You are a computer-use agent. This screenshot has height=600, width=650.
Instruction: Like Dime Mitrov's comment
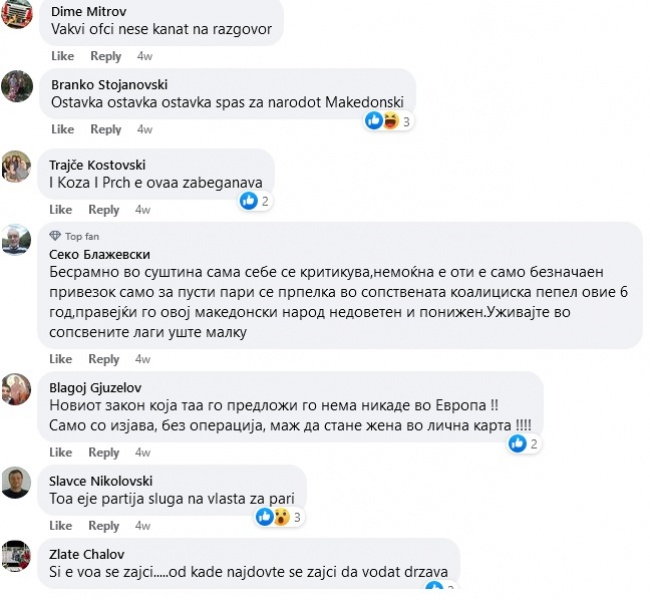62,56
